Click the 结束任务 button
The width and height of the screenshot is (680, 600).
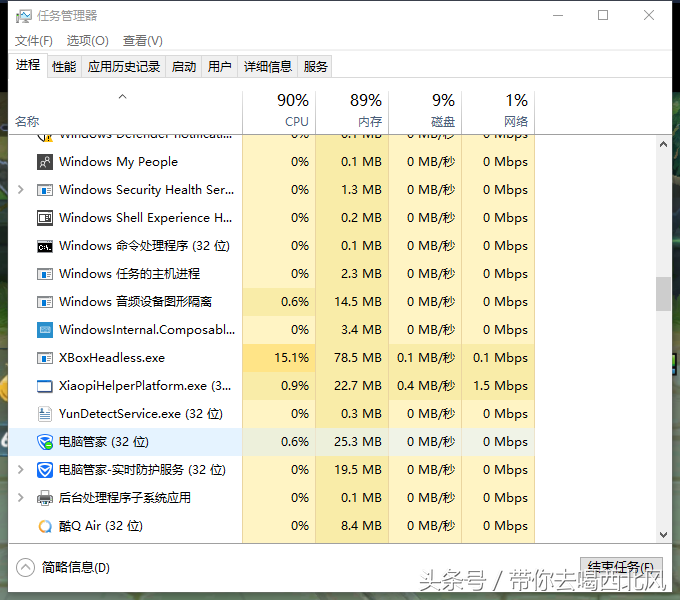click(621, 567)
